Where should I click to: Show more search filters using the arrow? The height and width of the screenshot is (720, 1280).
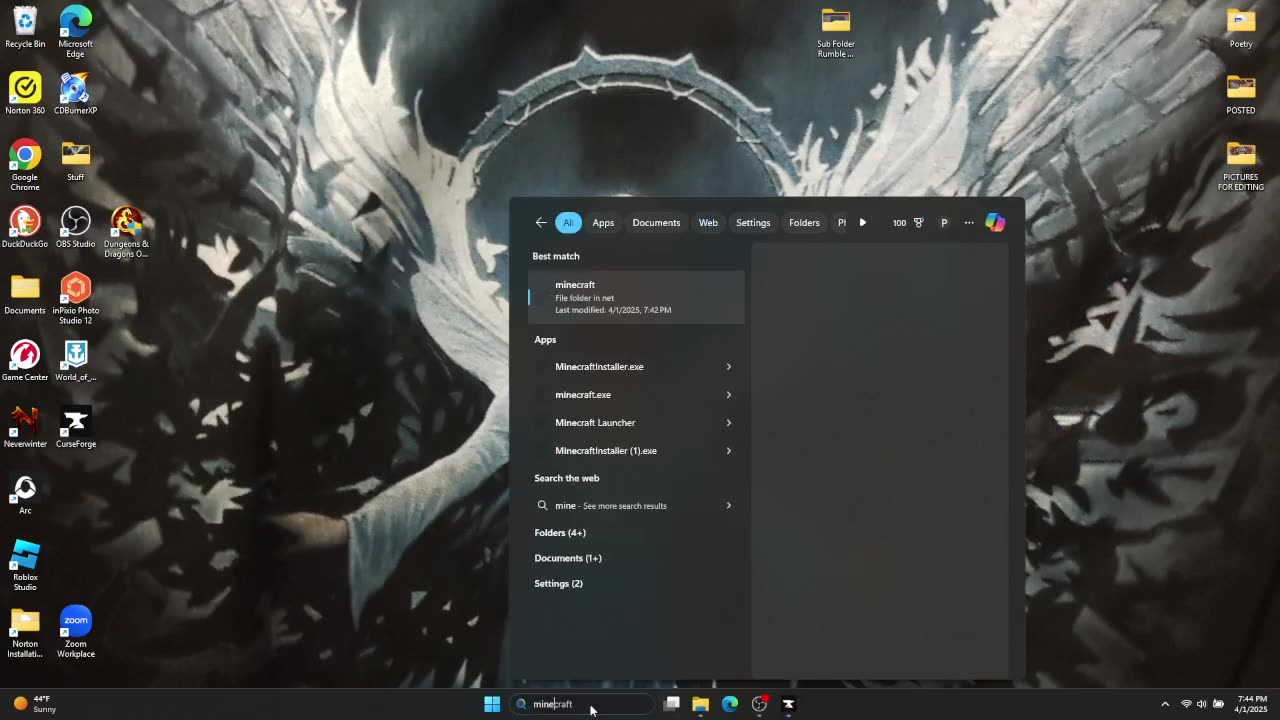pyautogui.click(x=863, y=223)
